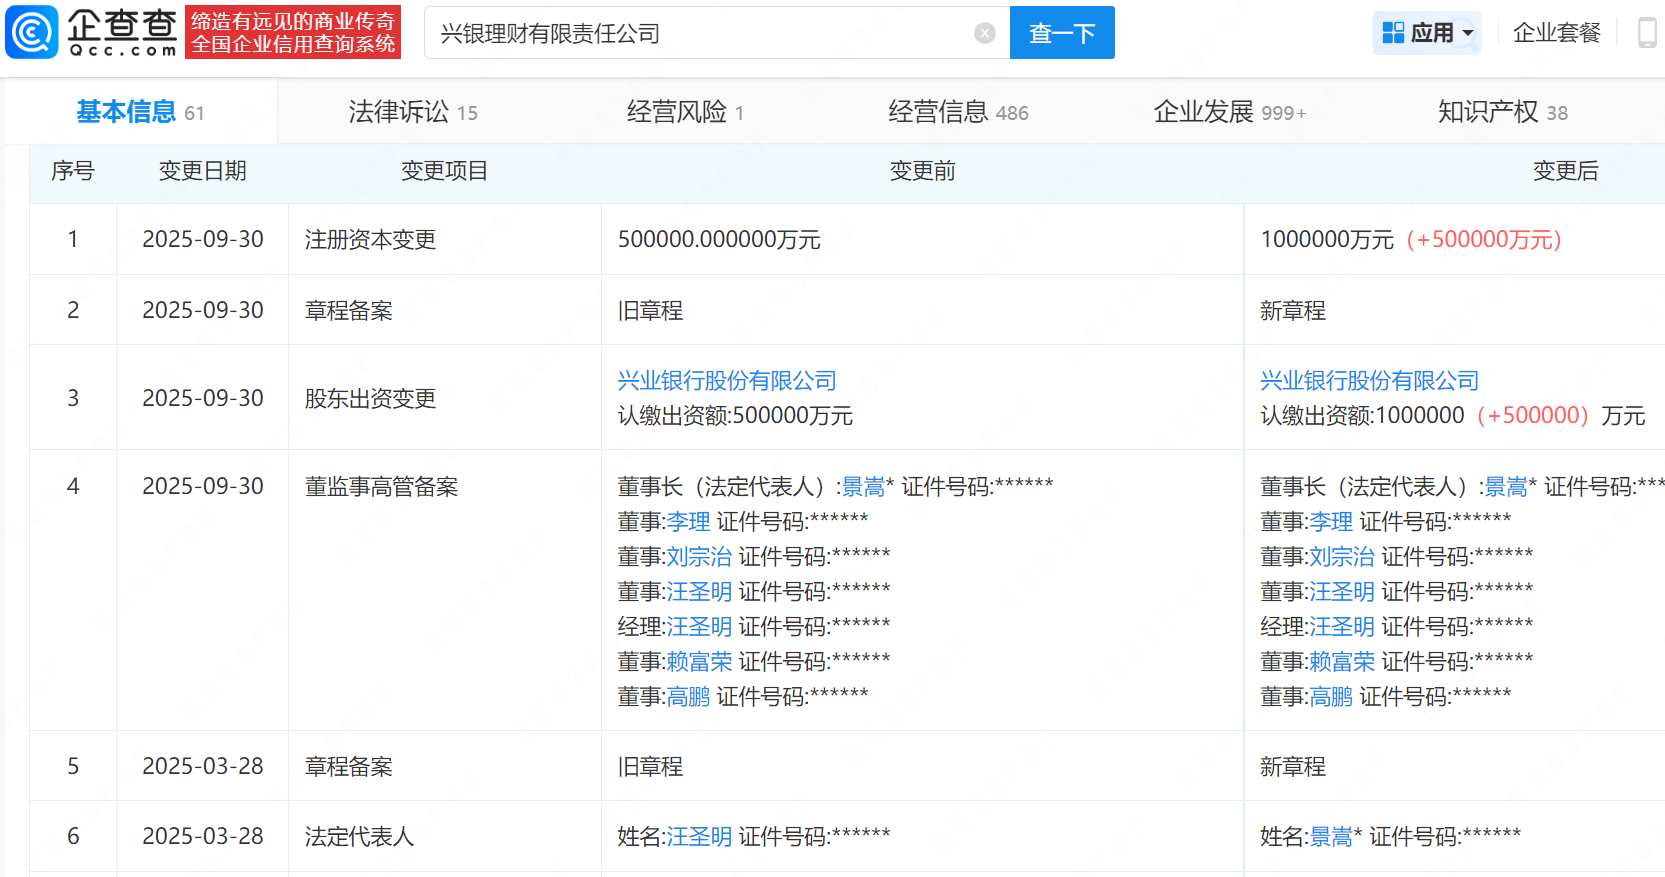Click the 应用 grid icon
This screenshot has width=1665, height=877.
point(1393,33)
